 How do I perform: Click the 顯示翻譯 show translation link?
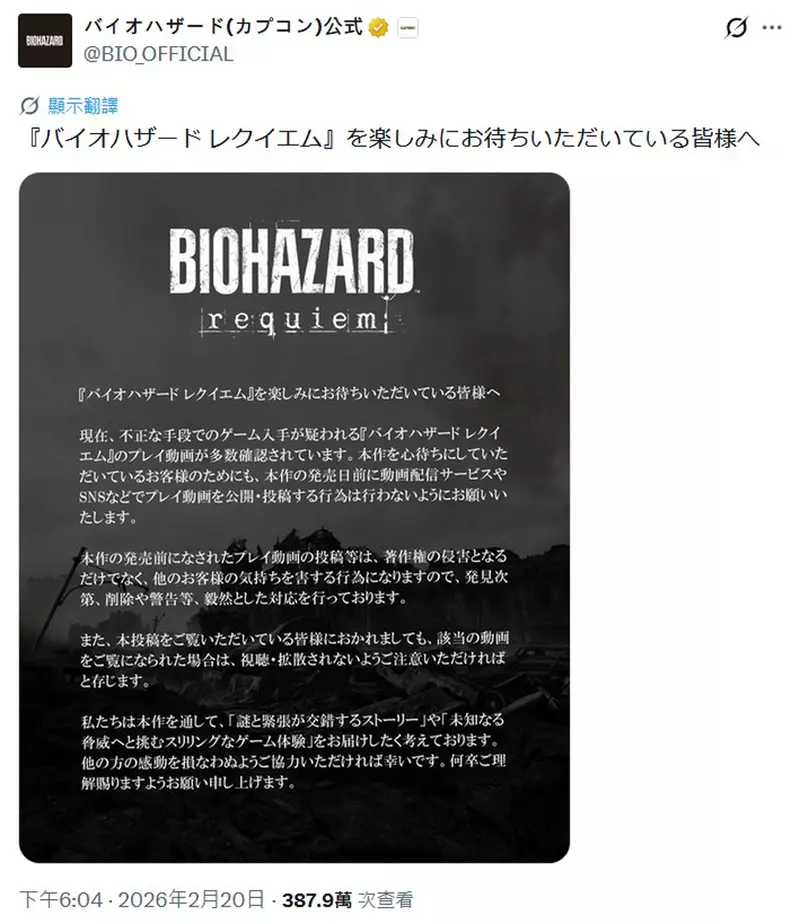[83, 106]
